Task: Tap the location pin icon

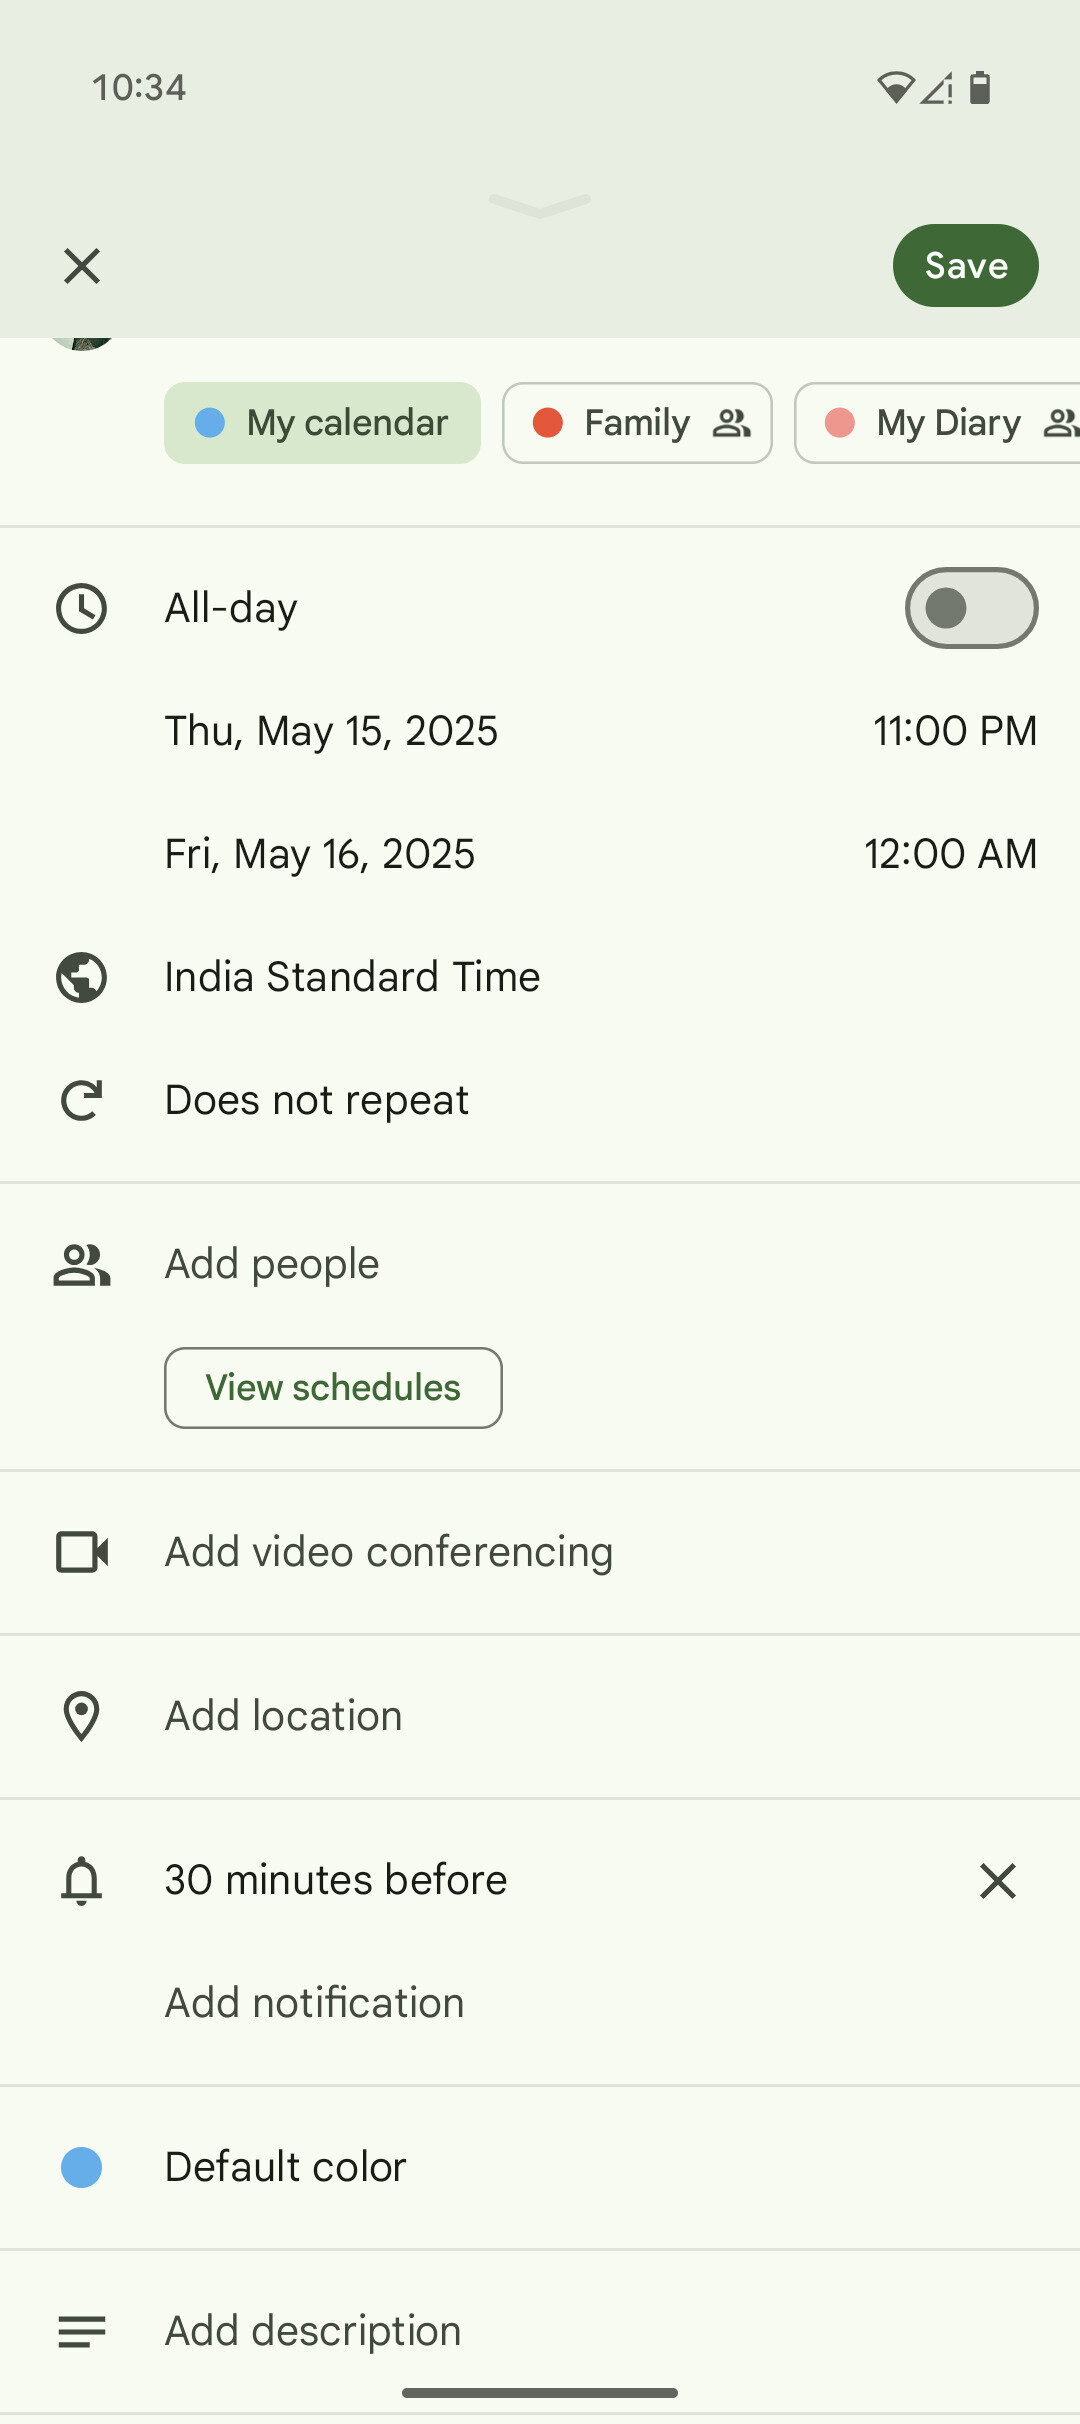Action: pyautogui.click(x=82, y=1716)
